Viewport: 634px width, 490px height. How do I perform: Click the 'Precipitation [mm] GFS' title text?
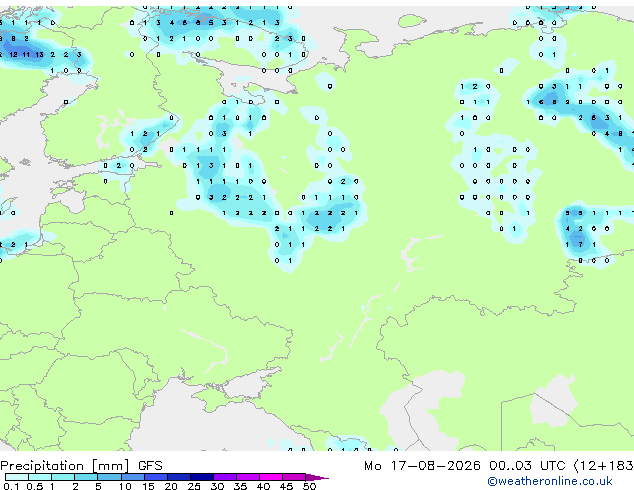click(81, 466)
